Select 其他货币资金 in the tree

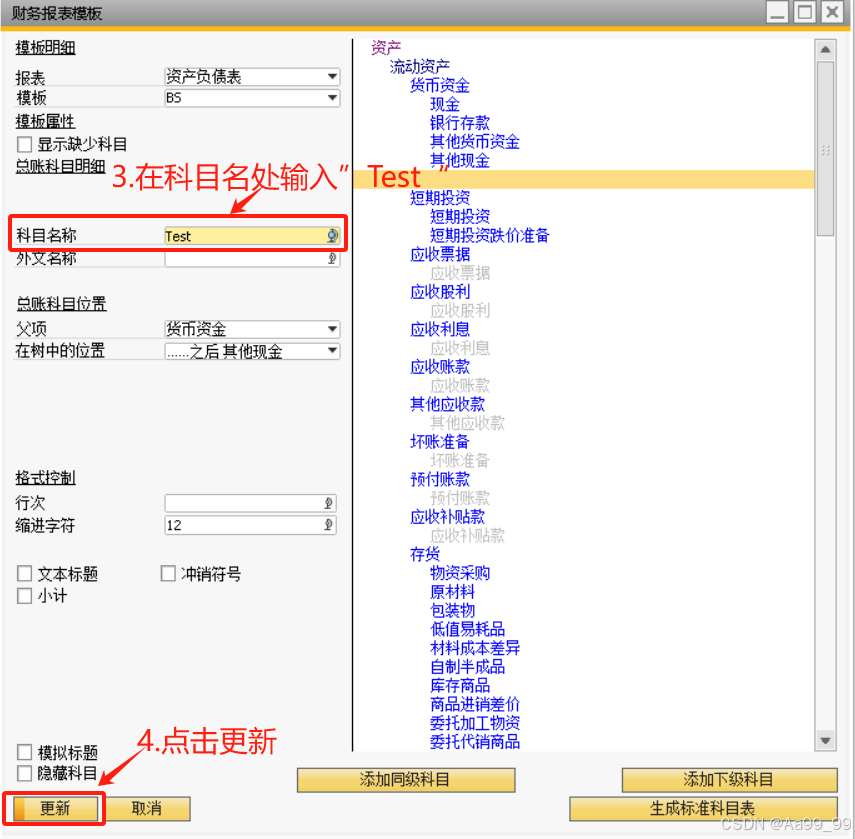coord(475,142)
